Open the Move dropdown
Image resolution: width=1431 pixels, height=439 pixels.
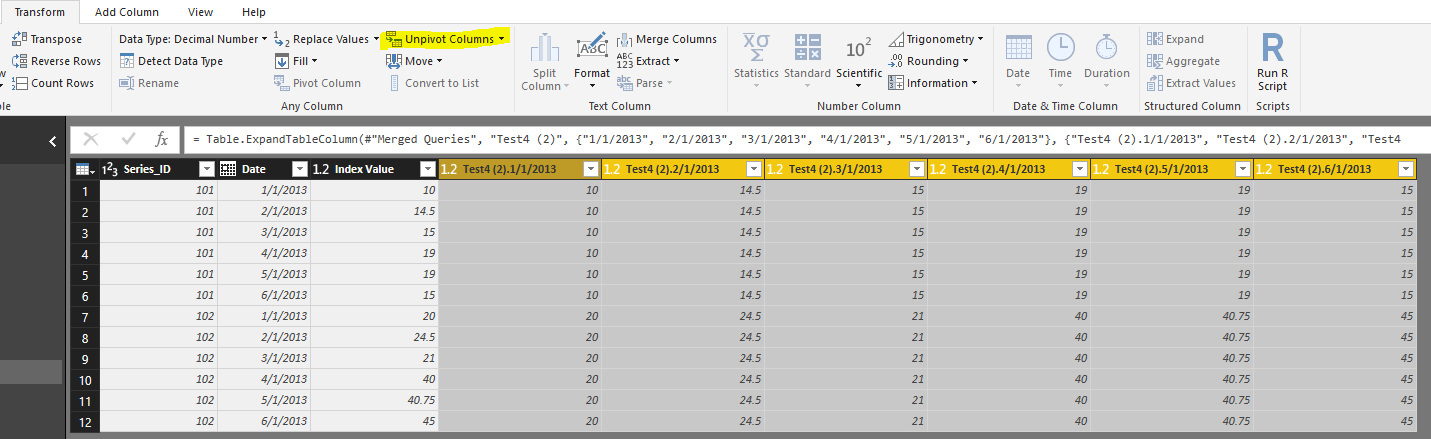tap(414, 61)
